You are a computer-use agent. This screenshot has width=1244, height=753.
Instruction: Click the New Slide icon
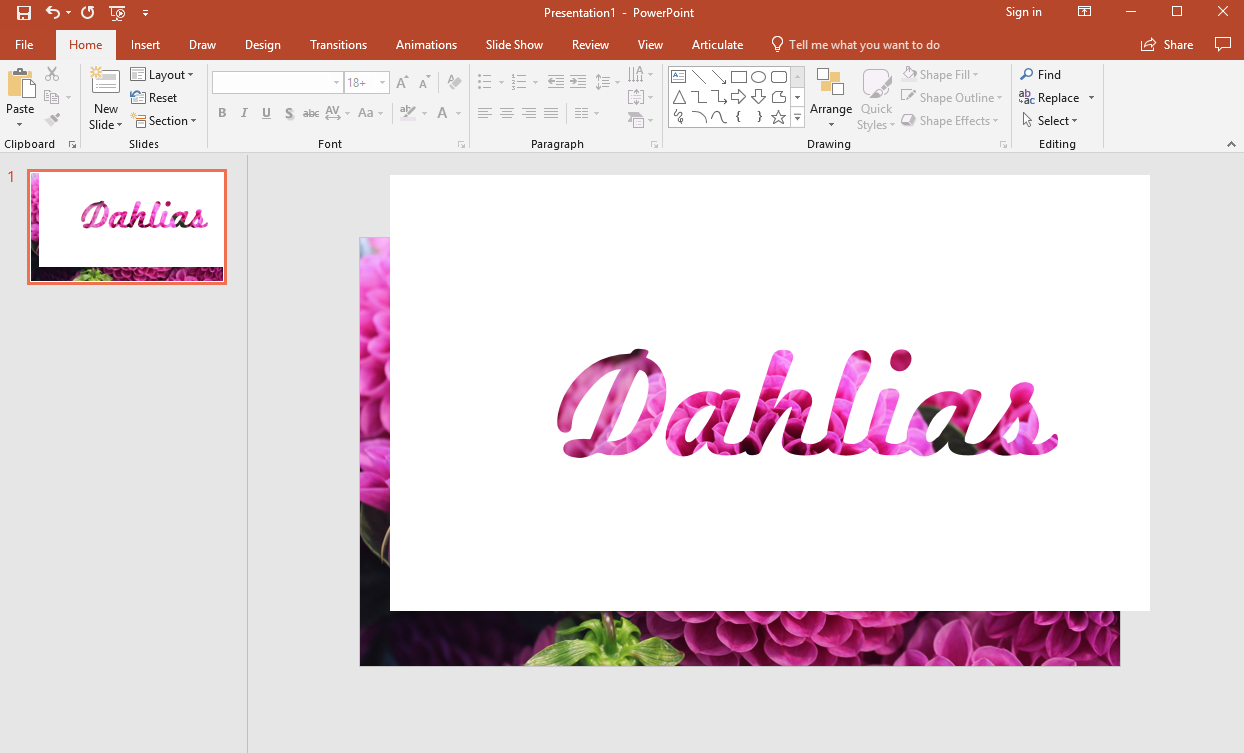tap(105, 82)
